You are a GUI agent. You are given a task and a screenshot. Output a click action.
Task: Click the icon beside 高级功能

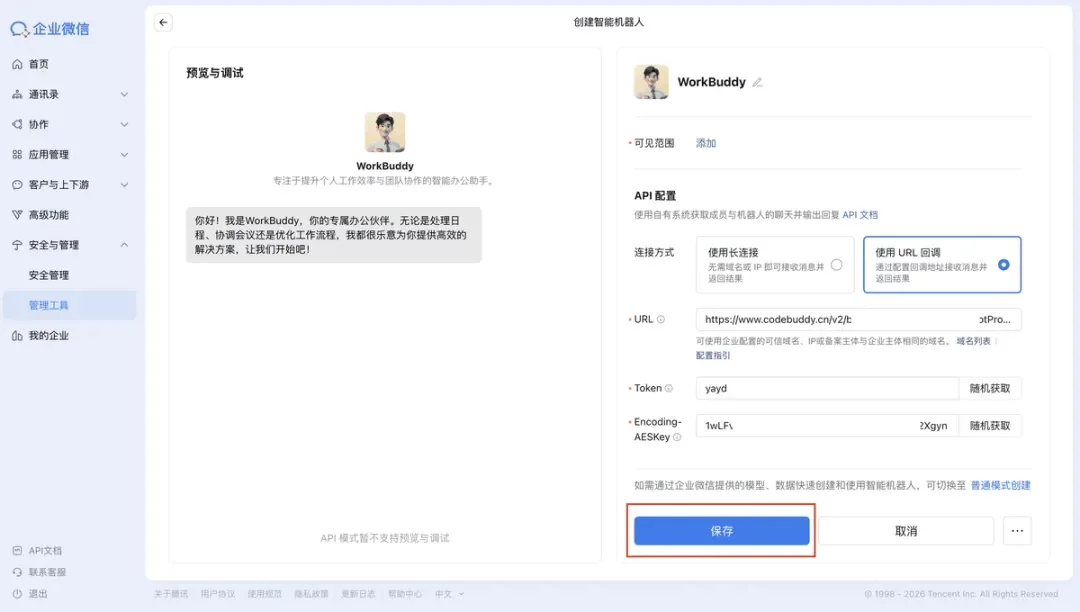(17, 215)
